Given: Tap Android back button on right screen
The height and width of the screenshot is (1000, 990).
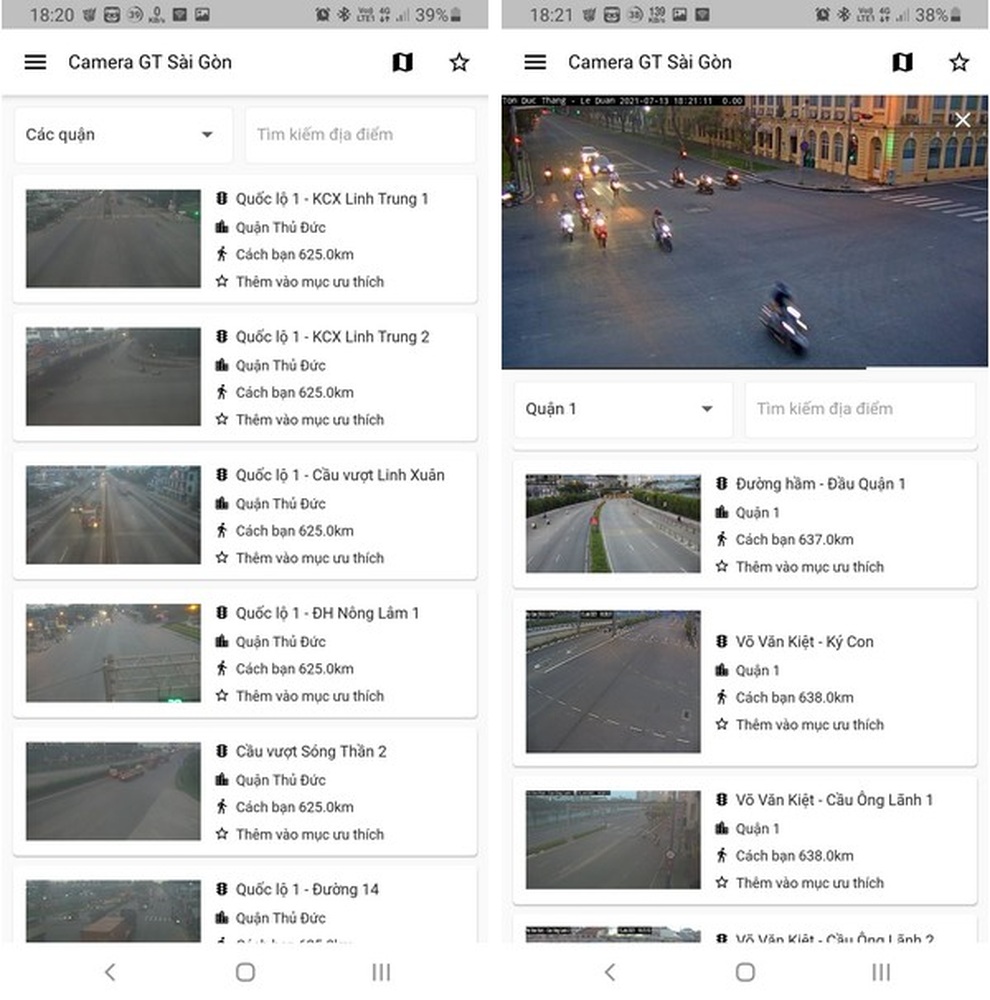Looking at the screenshot, I should (x=610, y=972).
